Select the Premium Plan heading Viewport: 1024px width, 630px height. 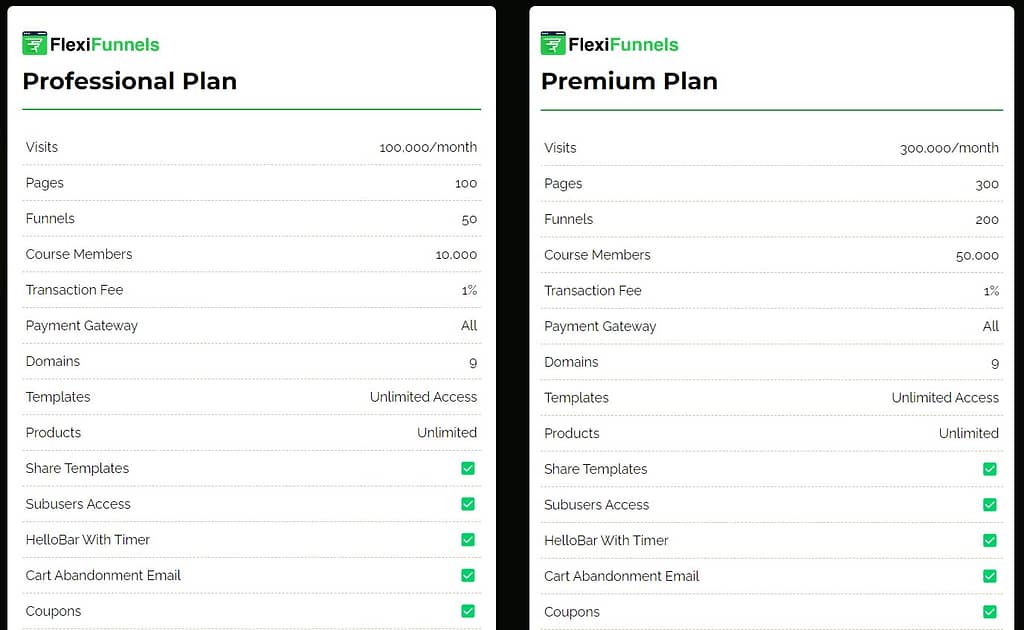629,81
